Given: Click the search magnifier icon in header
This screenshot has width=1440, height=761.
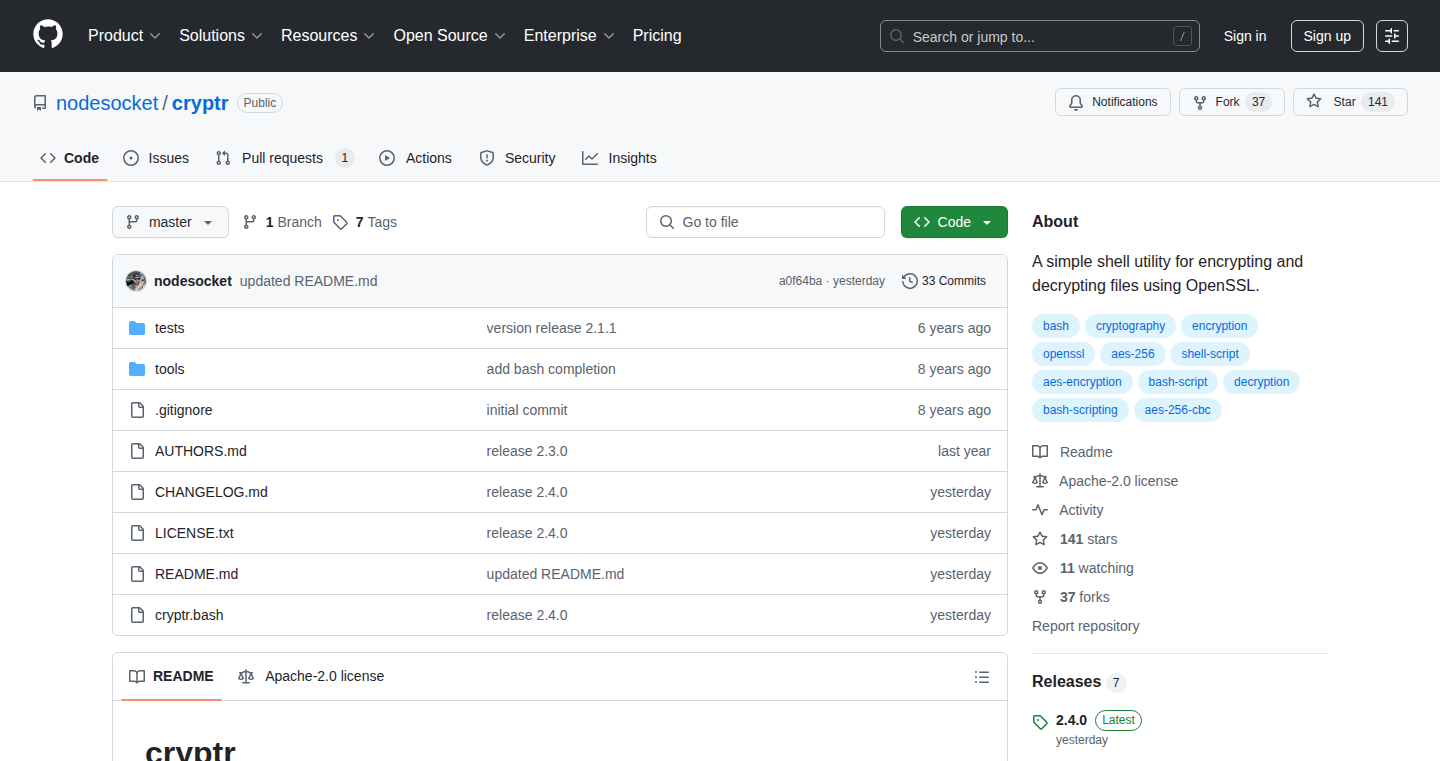Looking at the screenshot, I should tap(897, 37).
